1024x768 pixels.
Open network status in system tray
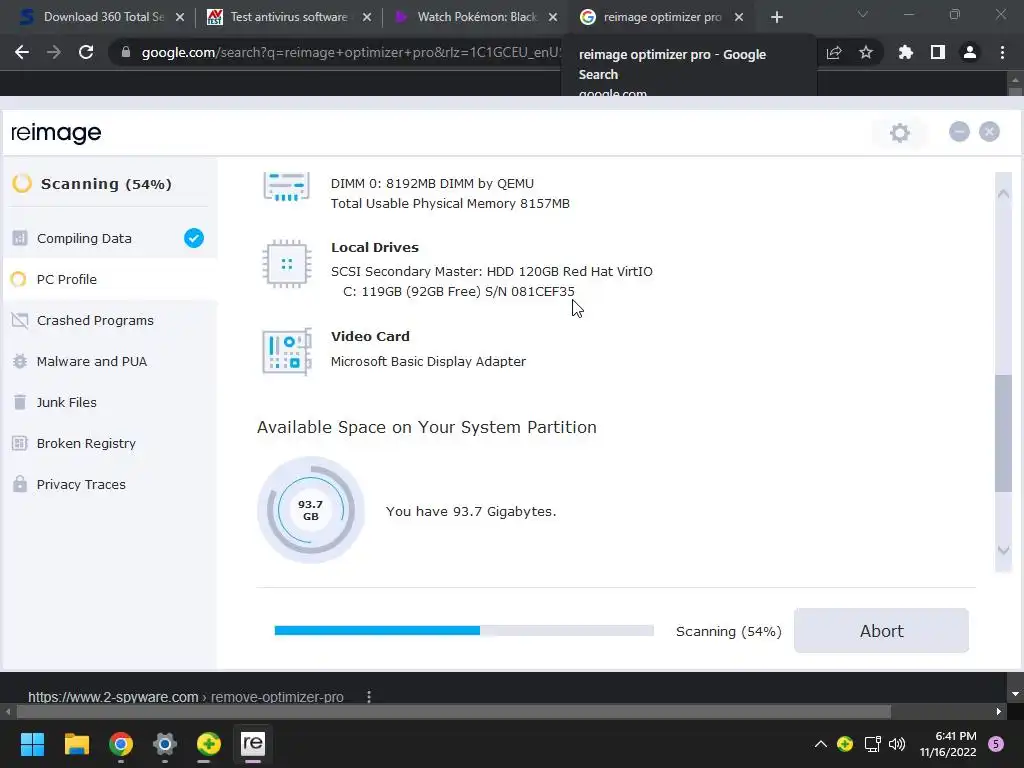tap(872, 744)
